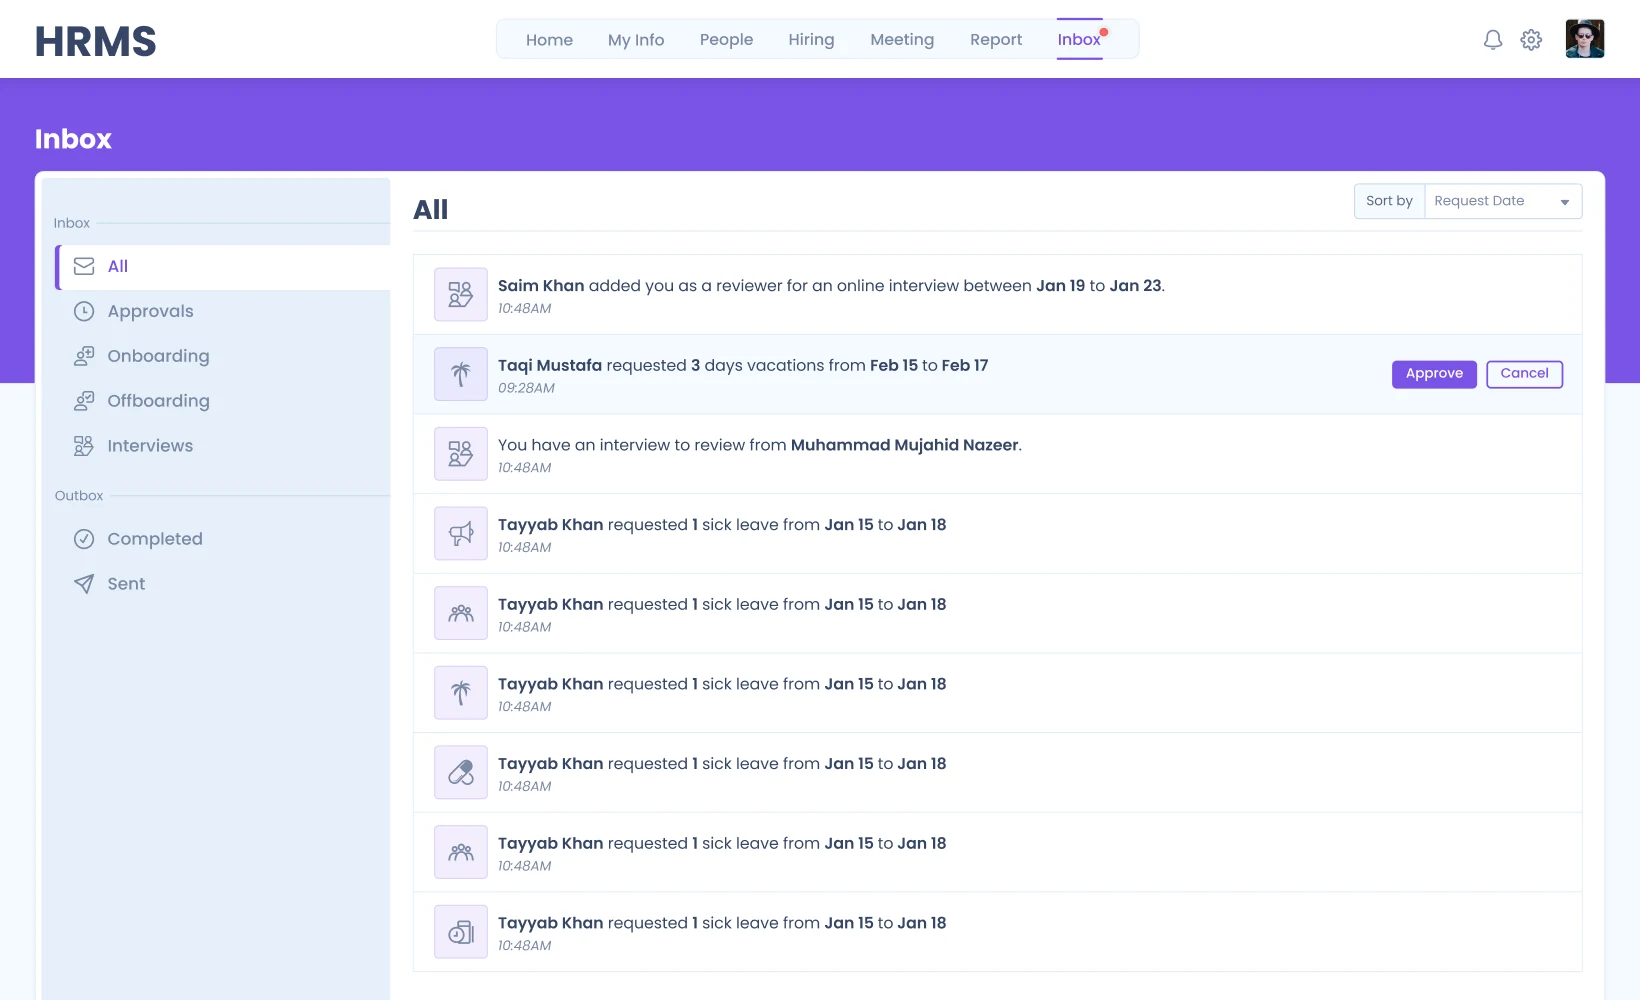Viewport: 1640px width, 1000px height.
Task: Click the HRMS logo
Action: (95, 41)
